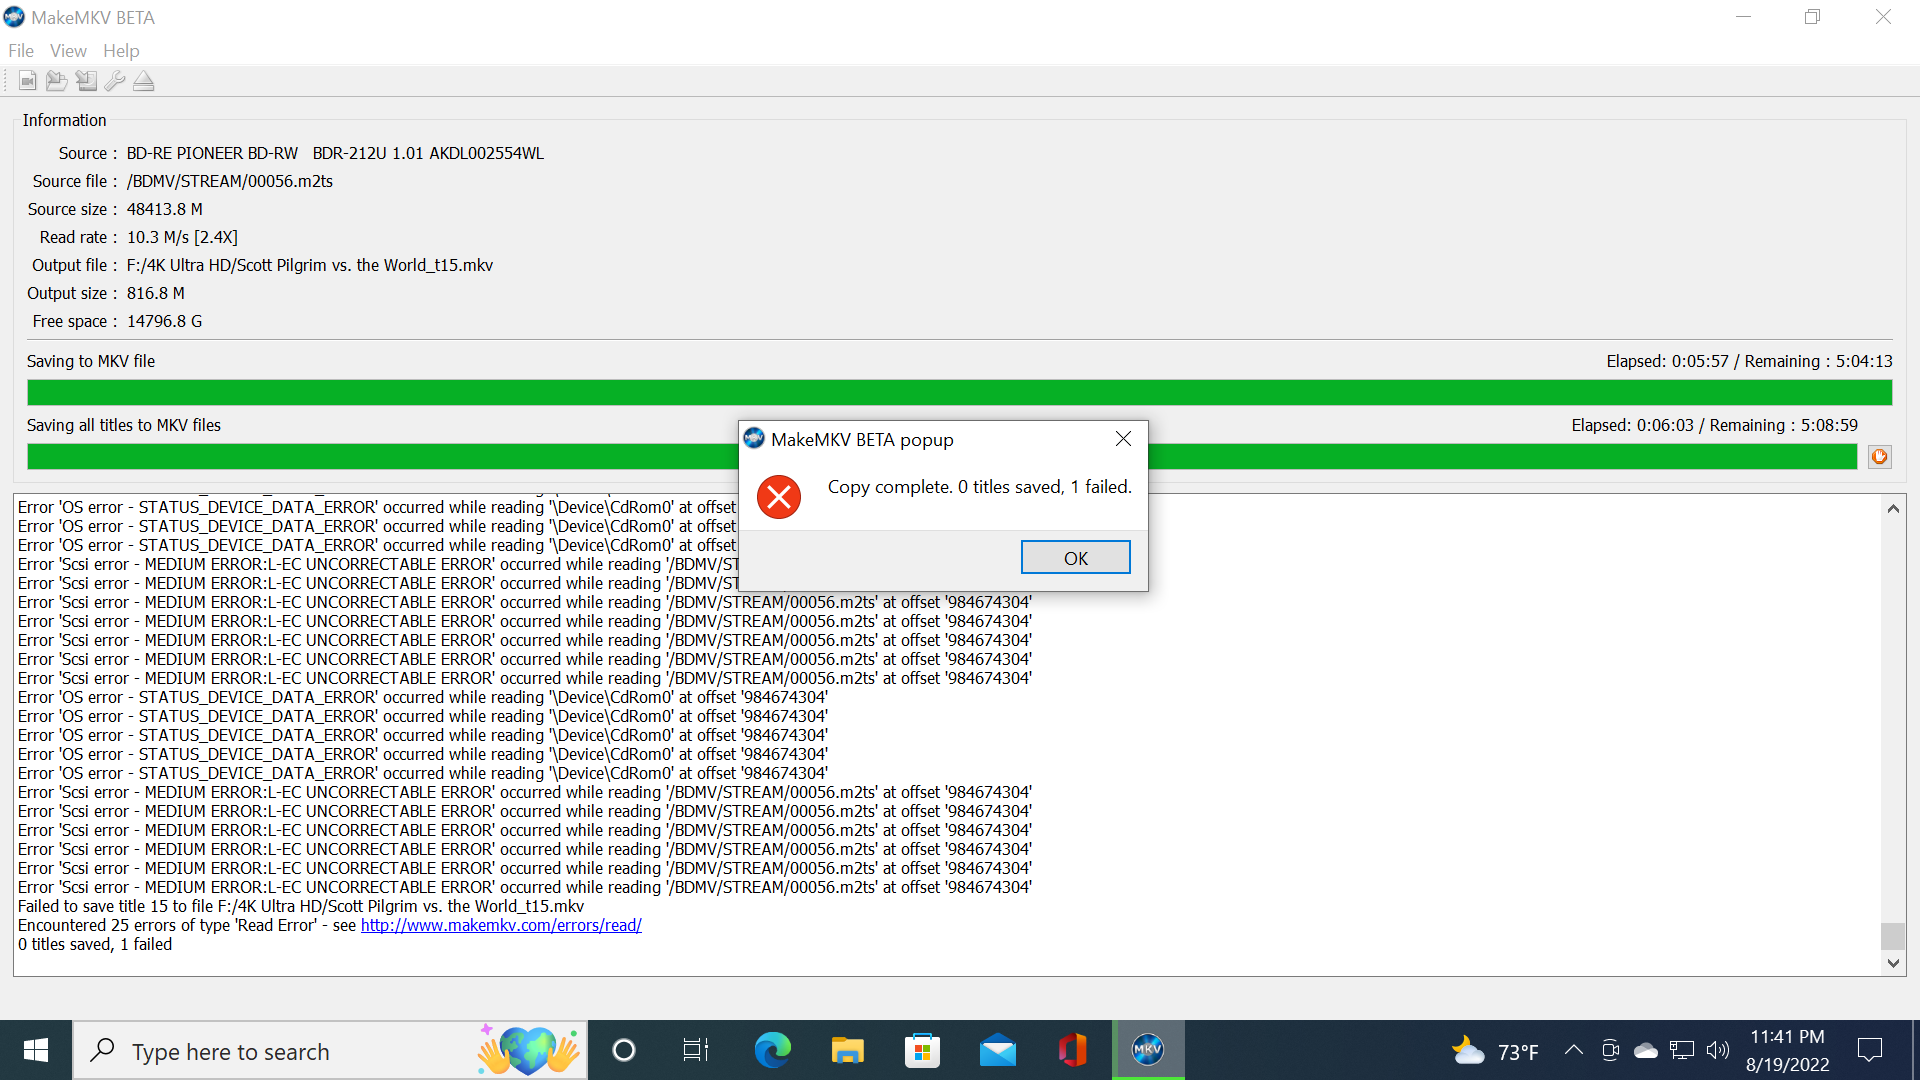This screenshot has height=1080, width=1920.
Task: Open Preferences with the wrench icon
Action: coord(115,81)
